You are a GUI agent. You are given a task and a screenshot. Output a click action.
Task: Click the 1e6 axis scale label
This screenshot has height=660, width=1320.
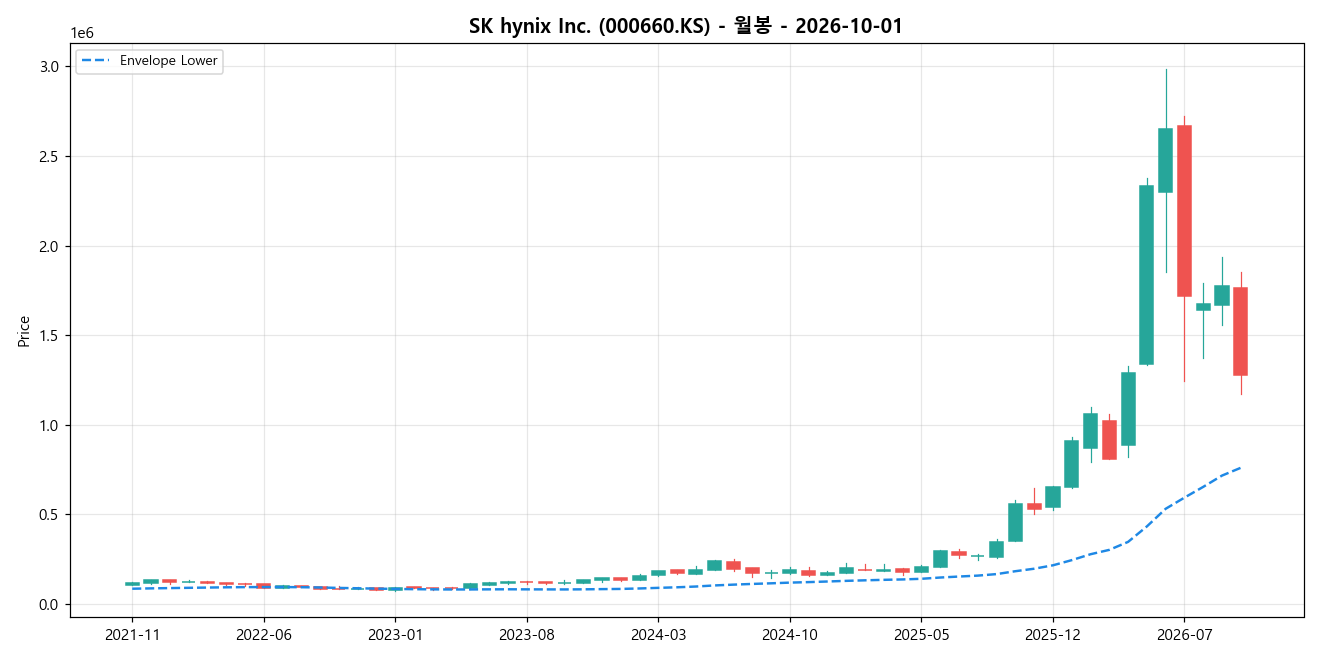[x=80, y=34]
